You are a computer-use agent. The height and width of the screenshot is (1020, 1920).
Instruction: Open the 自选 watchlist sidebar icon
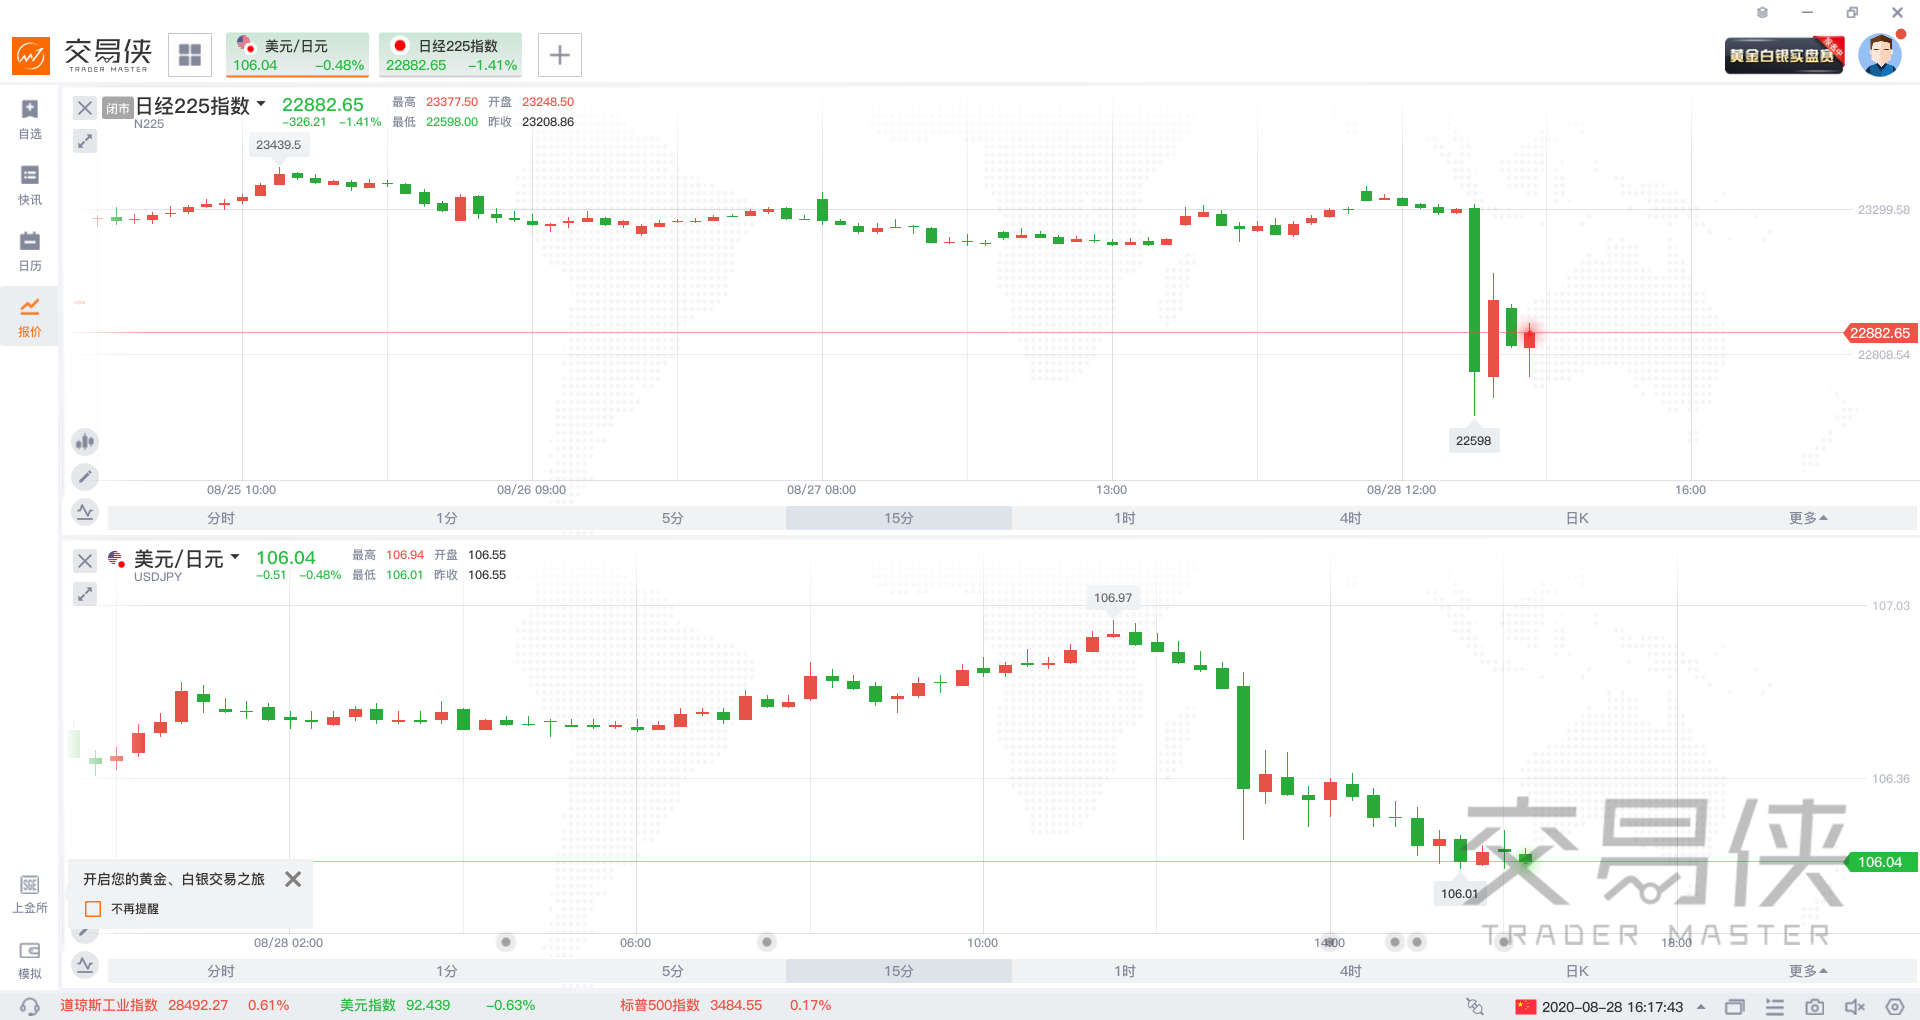coord(30,118)
